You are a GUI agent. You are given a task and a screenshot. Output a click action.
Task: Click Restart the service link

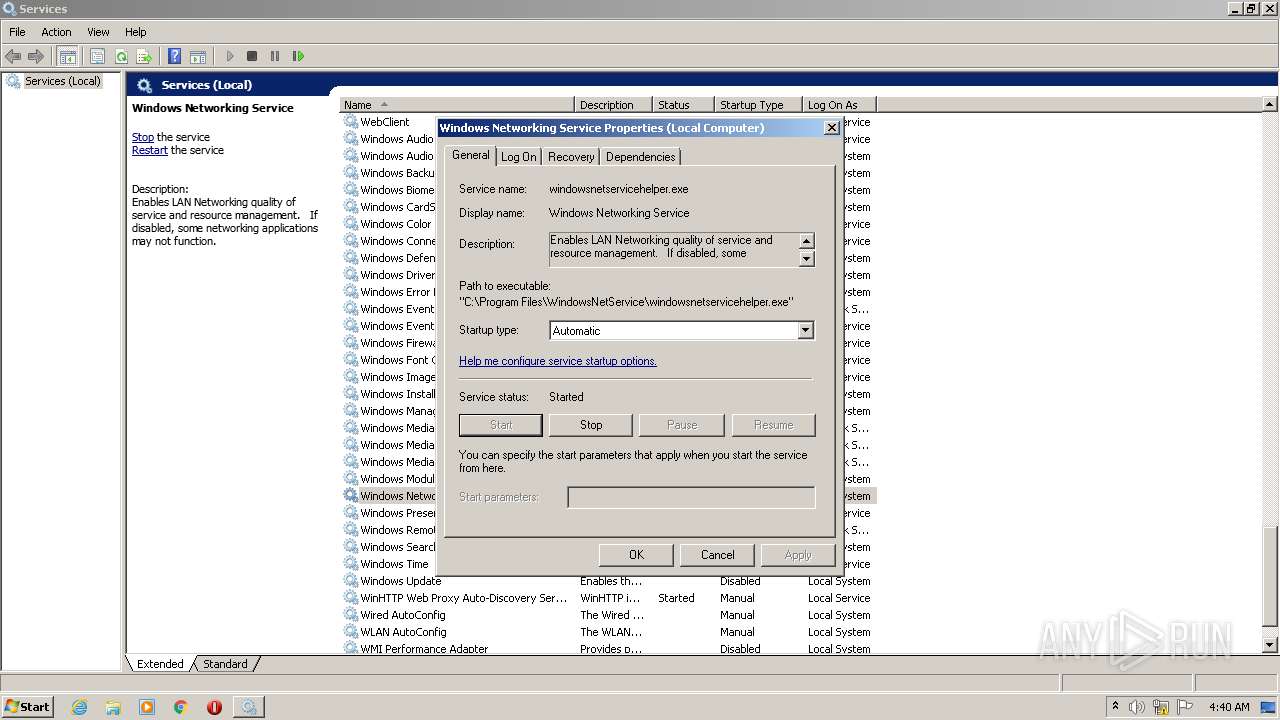pyautogui.click(x=149, y=150)
